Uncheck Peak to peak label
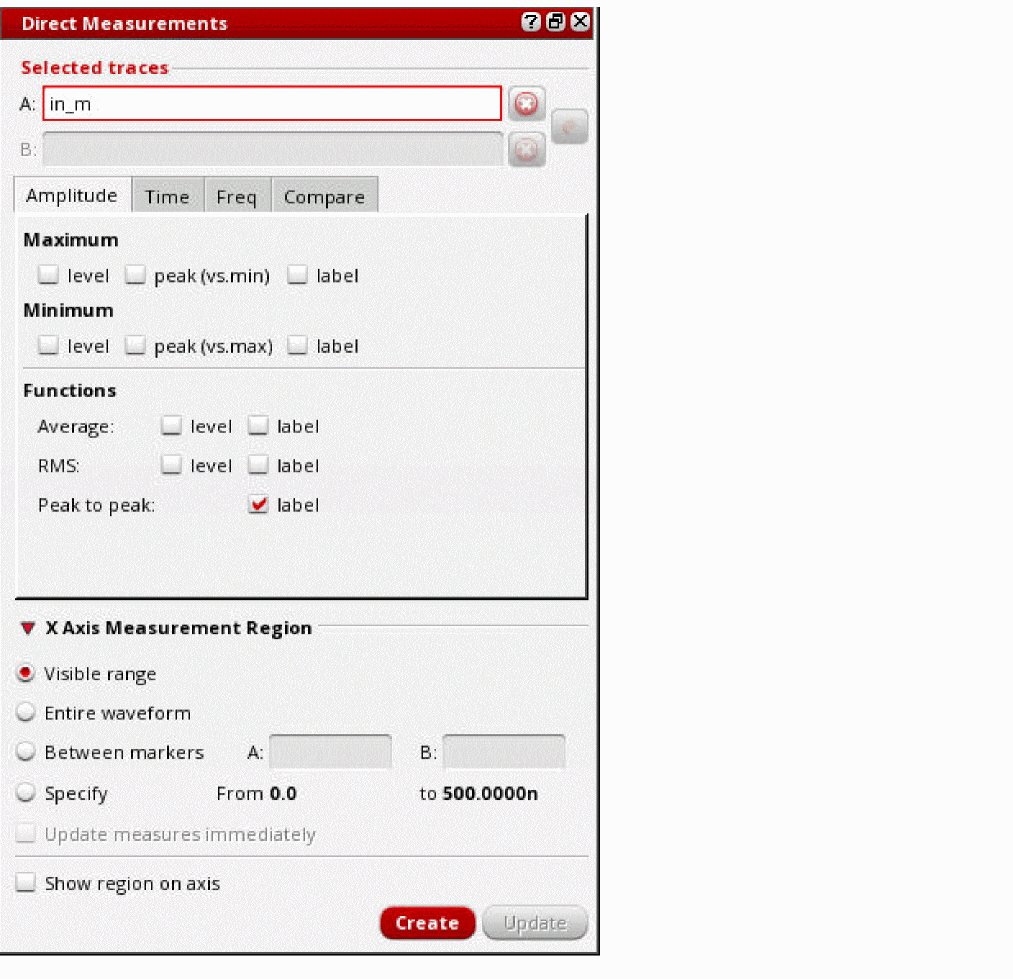Viewport: 1013px width, 979px height. click(x=259, y=506)
